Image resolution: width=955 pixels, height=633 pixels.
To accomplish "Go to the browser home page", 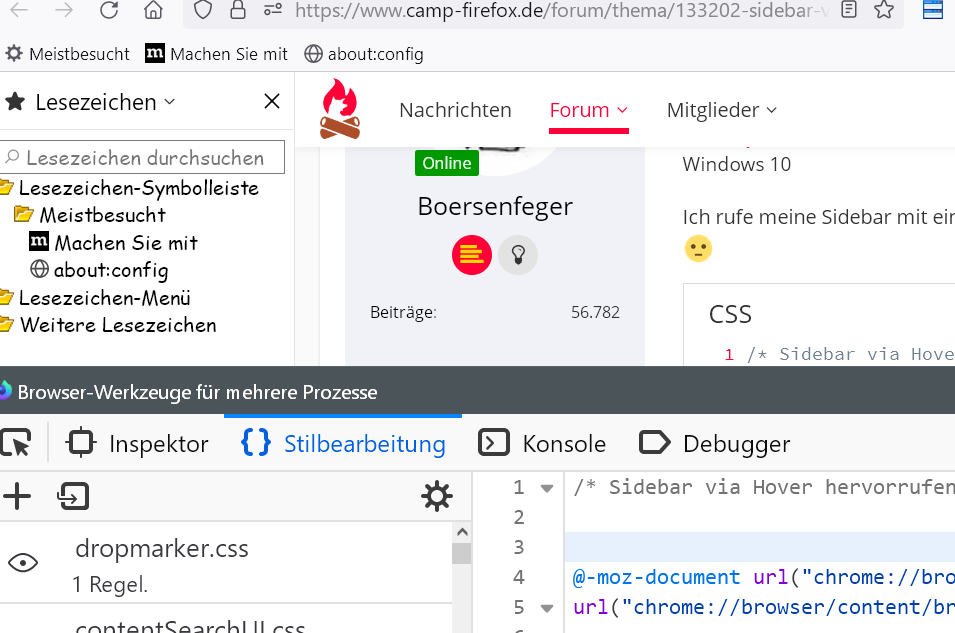I will (153, 11).
